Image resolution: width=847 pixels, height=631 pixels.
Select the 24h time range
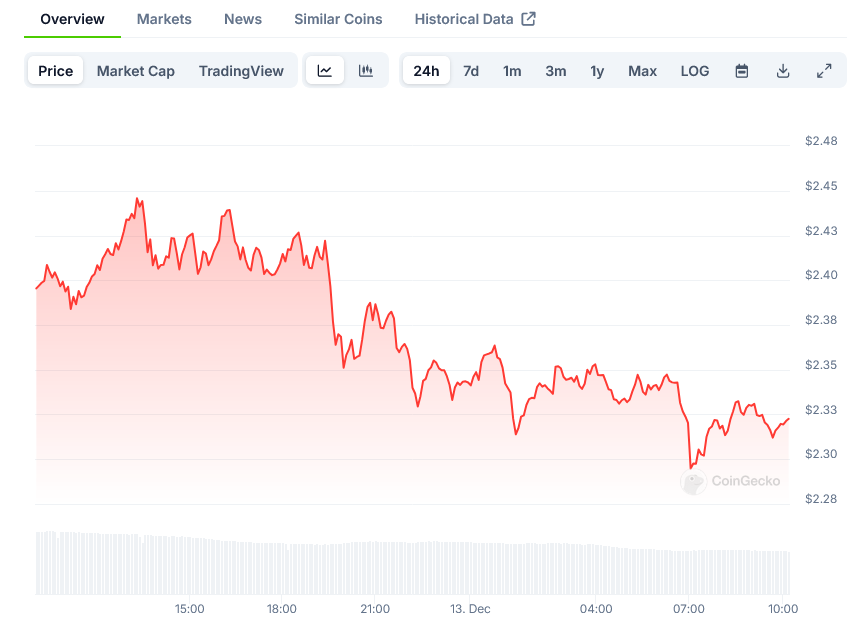[x=426, y=71]
